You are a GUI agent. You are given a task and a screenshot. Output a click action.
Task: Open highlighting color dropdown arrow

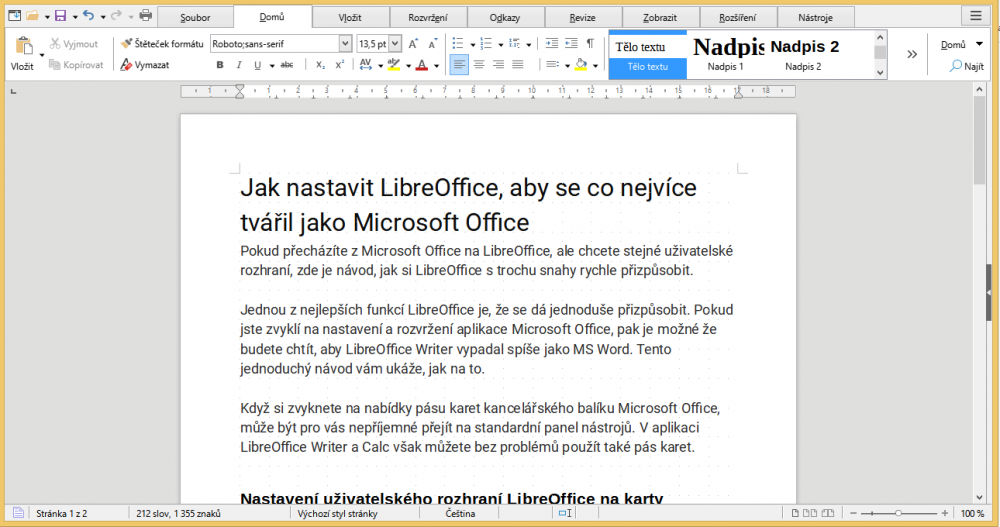(x=408, y=65)
